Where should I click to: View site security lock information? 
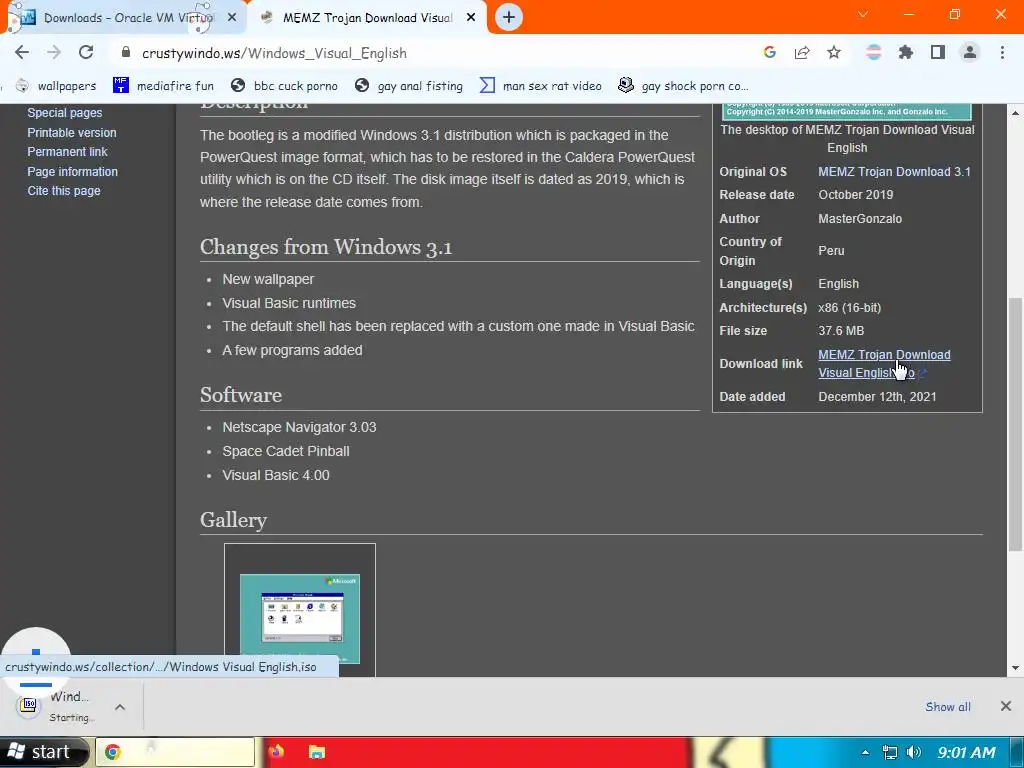126,53
